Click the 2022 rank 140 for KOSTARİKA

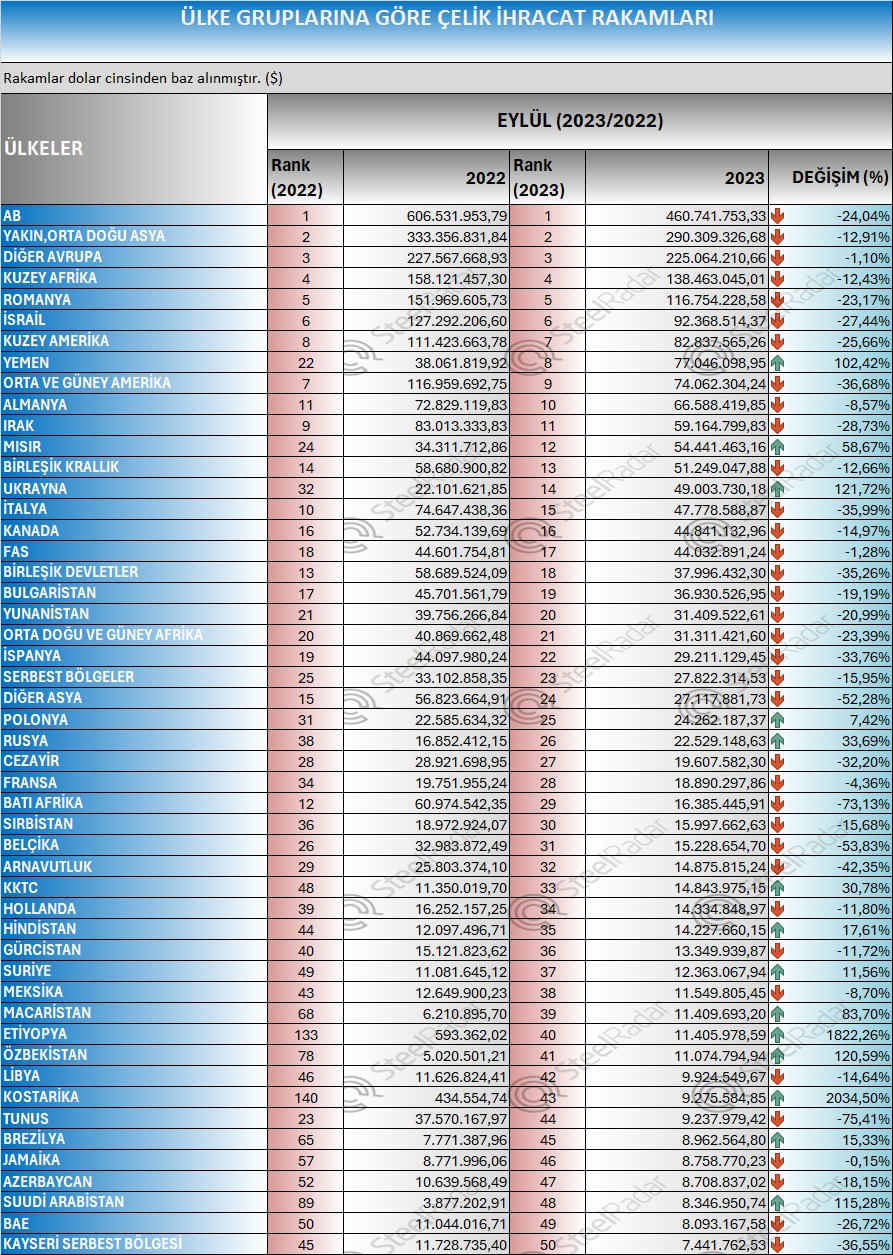tap(306, 1097)
